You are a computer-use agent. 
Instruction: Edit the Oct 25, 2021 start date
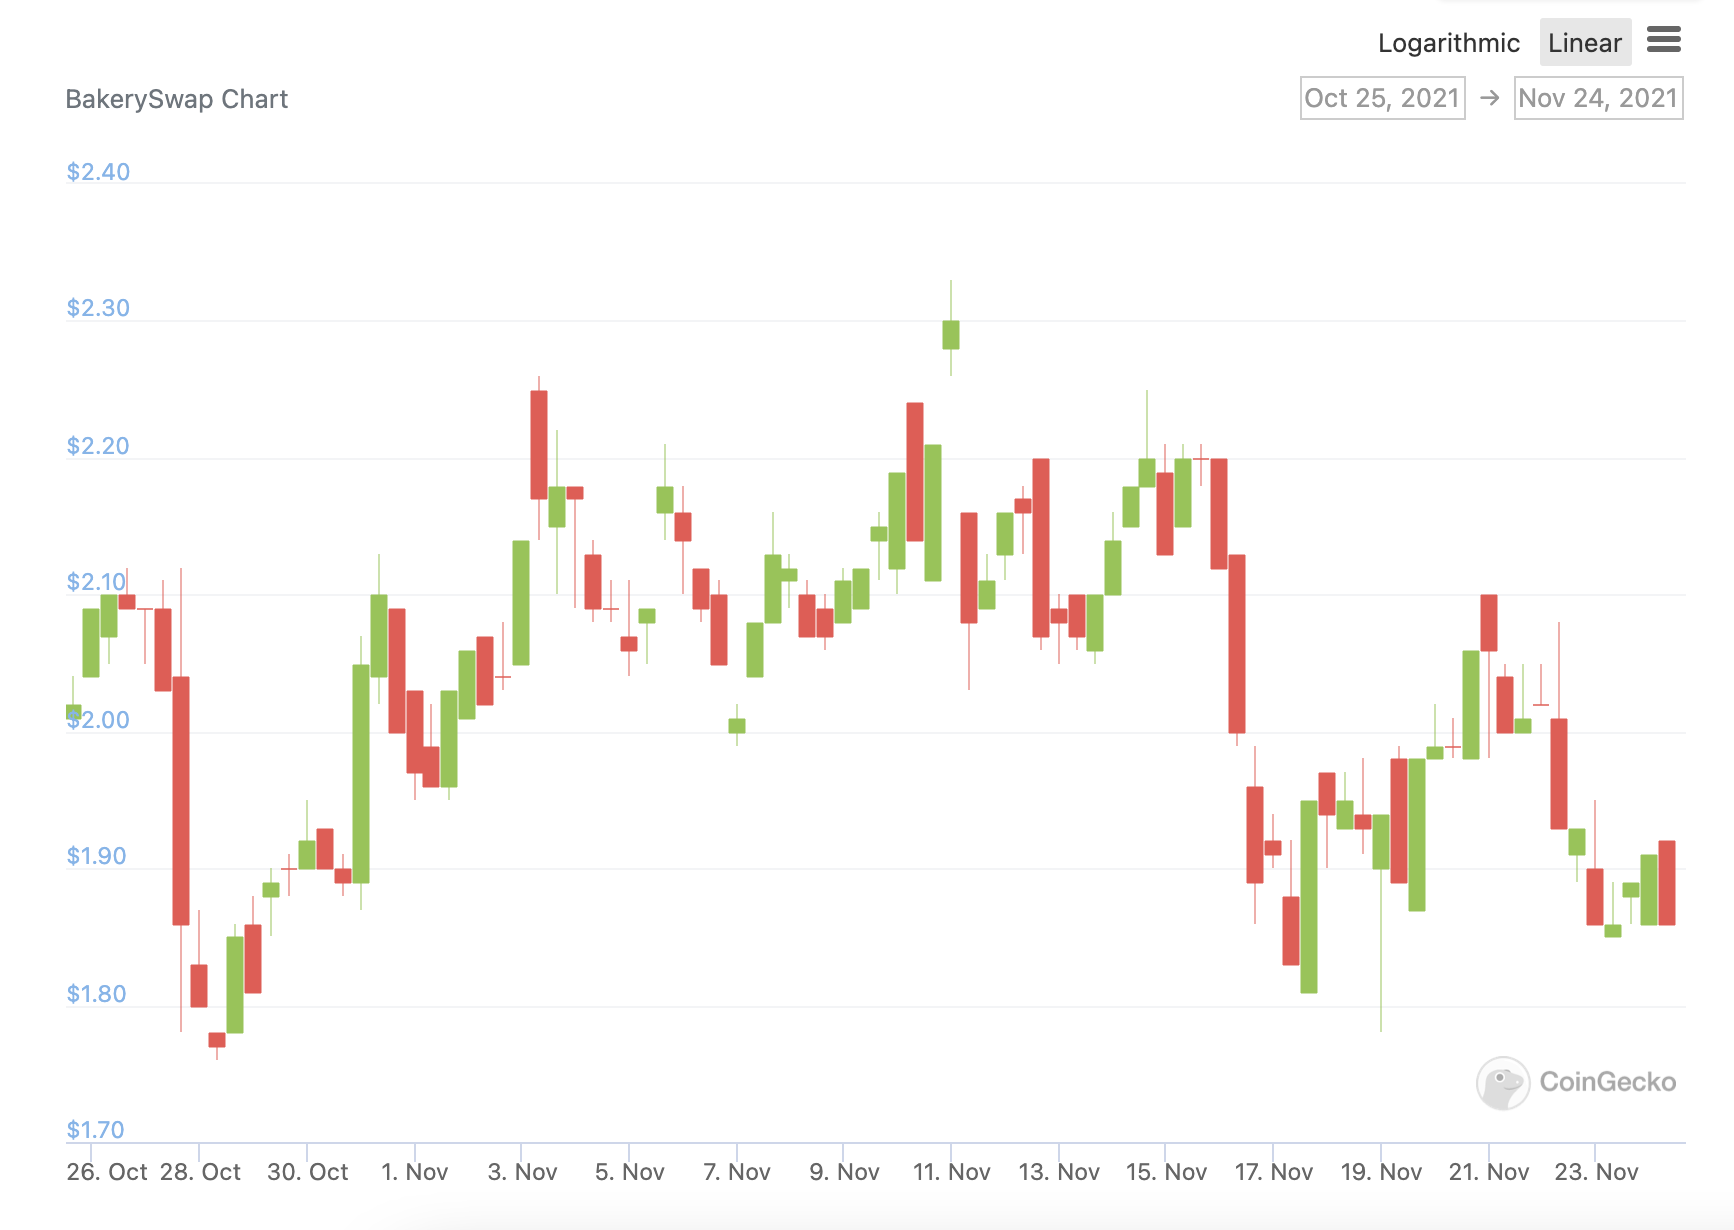[x=1382, y=98]
